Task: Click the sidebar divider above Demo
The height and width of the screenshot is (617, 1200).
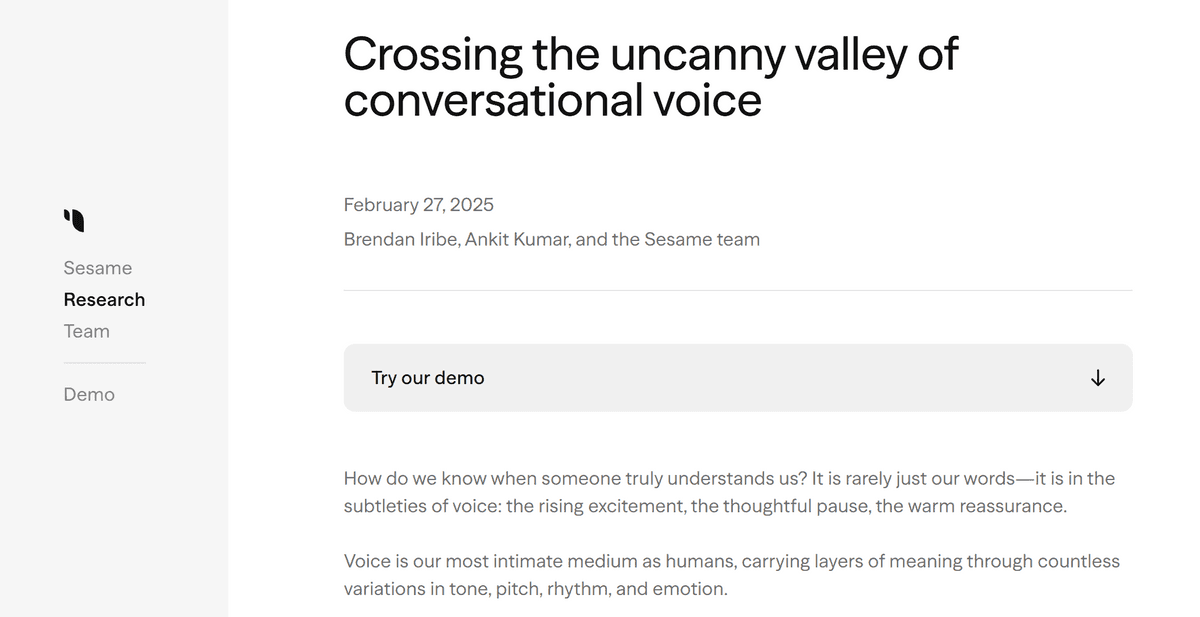Action: 105,363
